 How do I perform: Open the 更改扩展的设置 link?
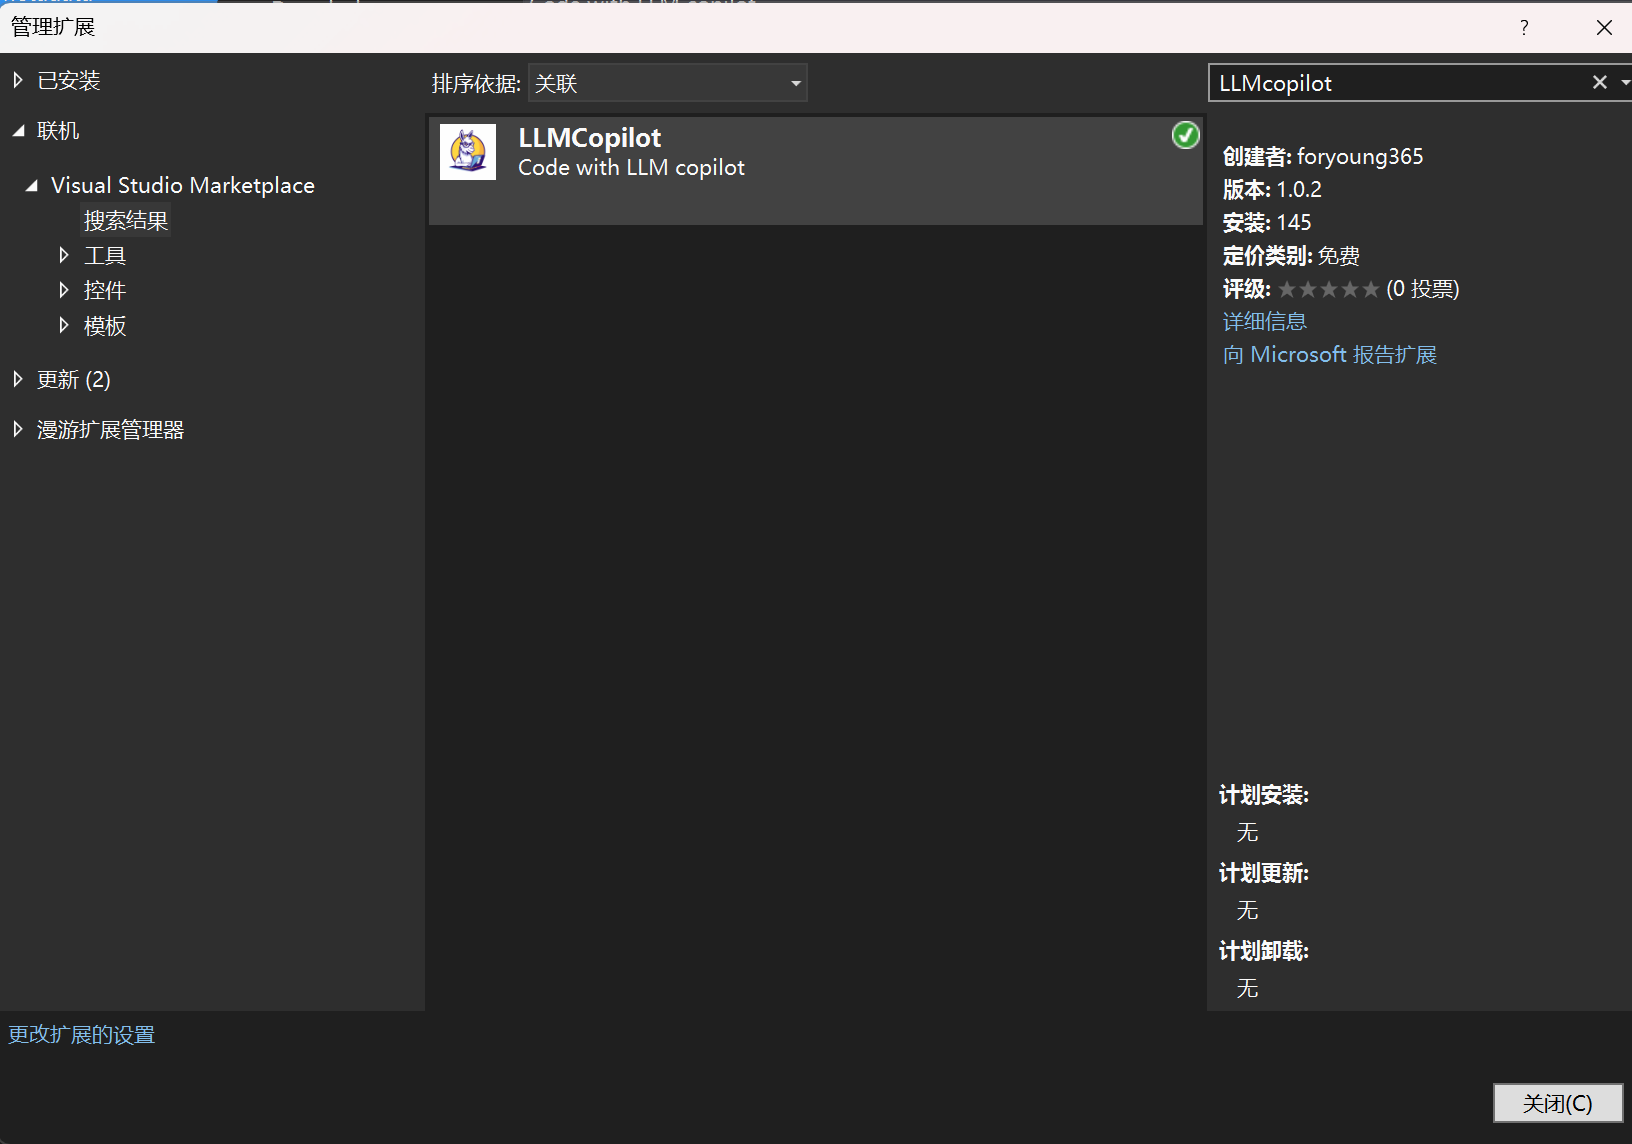82,1034
